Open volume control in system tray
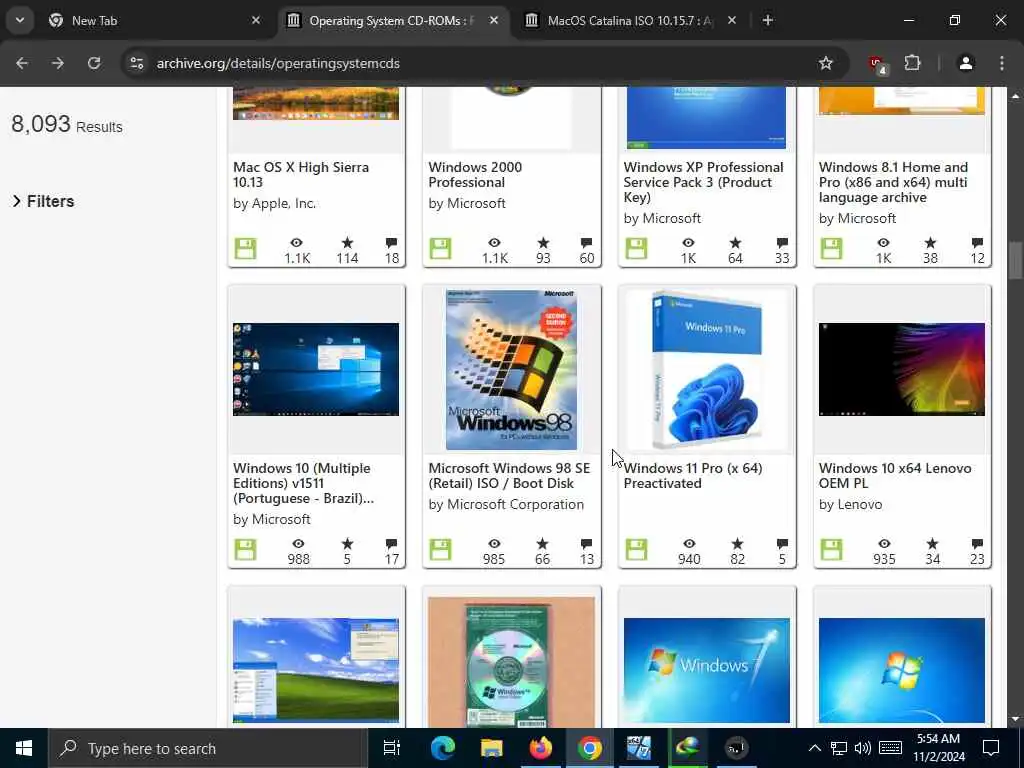 pos(863,748)
